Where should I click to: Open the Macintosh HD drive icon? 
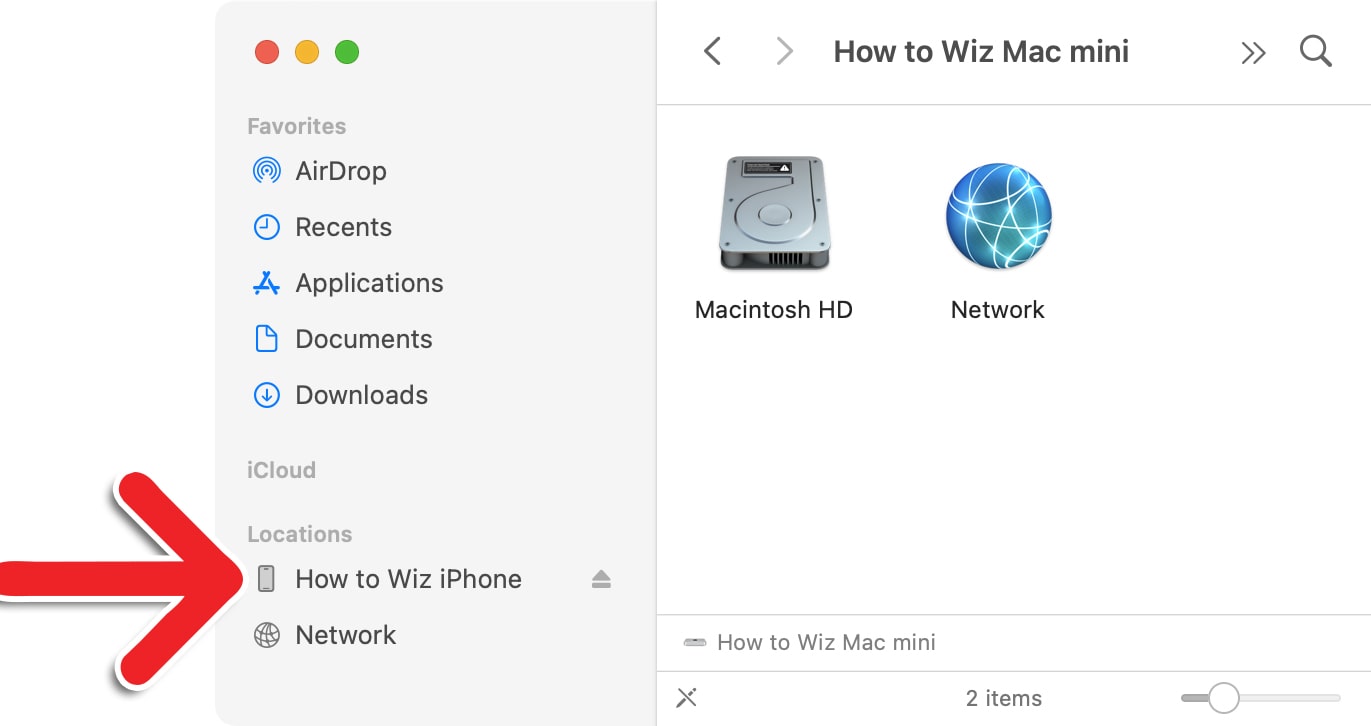[774, 214]
